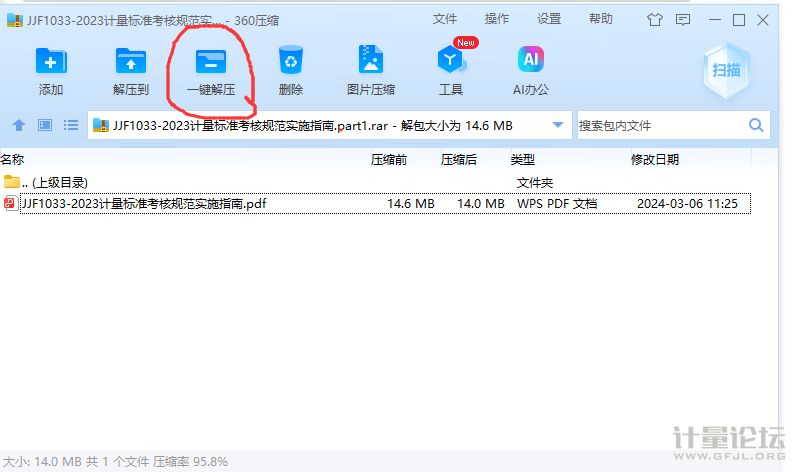
Task: Open the 操作 (Operation) menu
Action: coord(497,19)
